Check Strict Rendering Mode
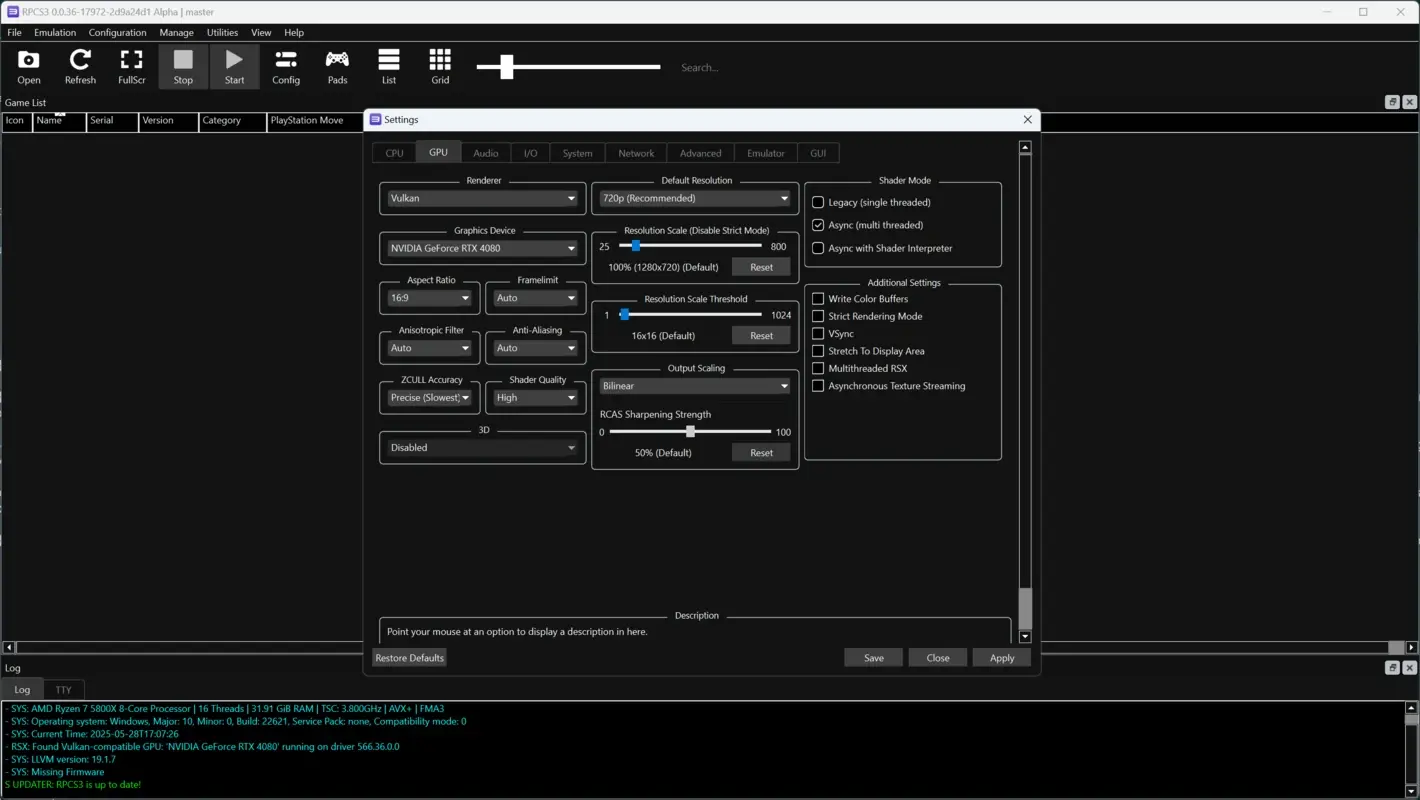This screenshot has width=1420, height=800. [x=818, y=316]
